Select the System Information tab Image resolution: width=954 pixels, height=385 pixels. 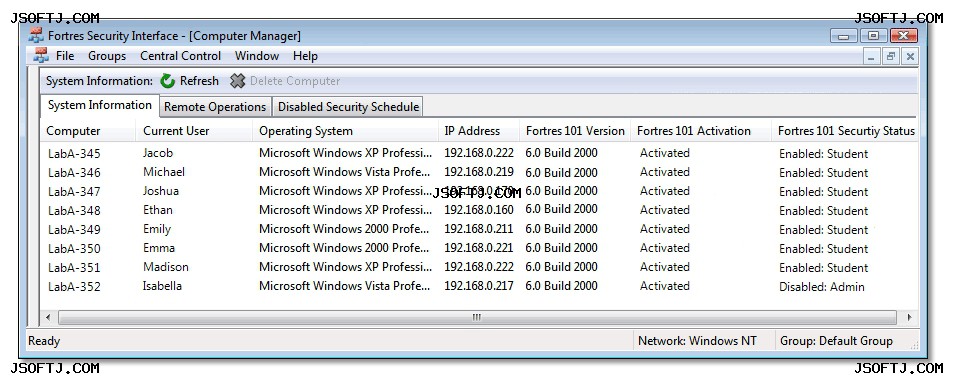click(100, 105)
